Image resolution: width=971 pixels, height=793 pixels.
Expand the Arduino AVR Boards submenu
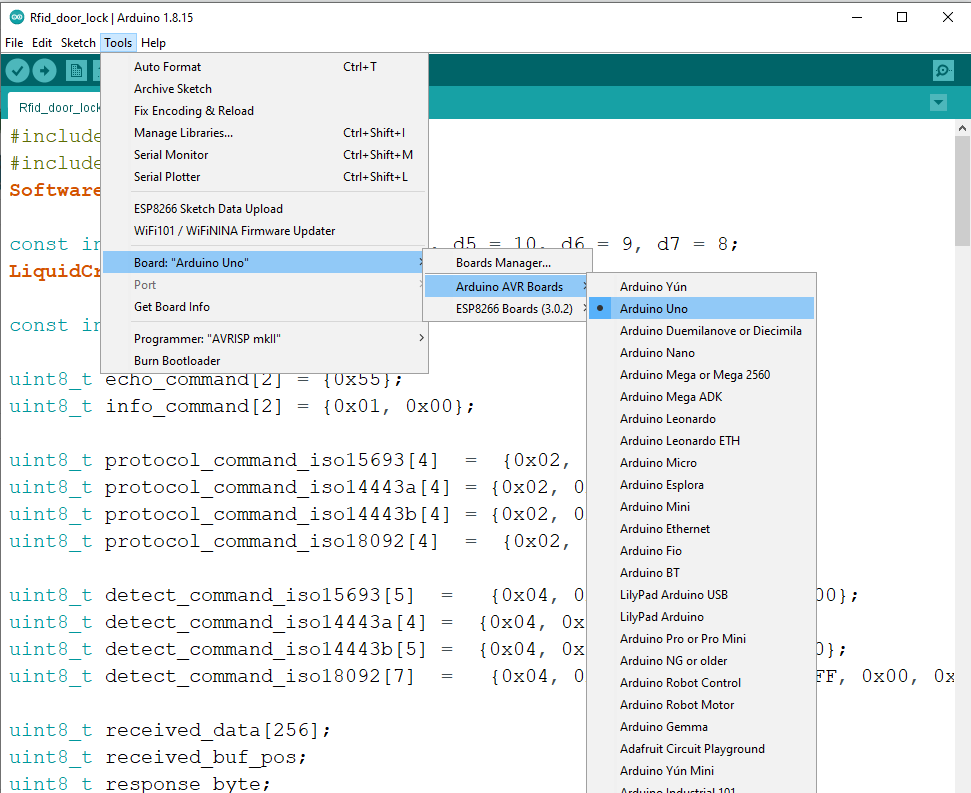tap(506, 287)
